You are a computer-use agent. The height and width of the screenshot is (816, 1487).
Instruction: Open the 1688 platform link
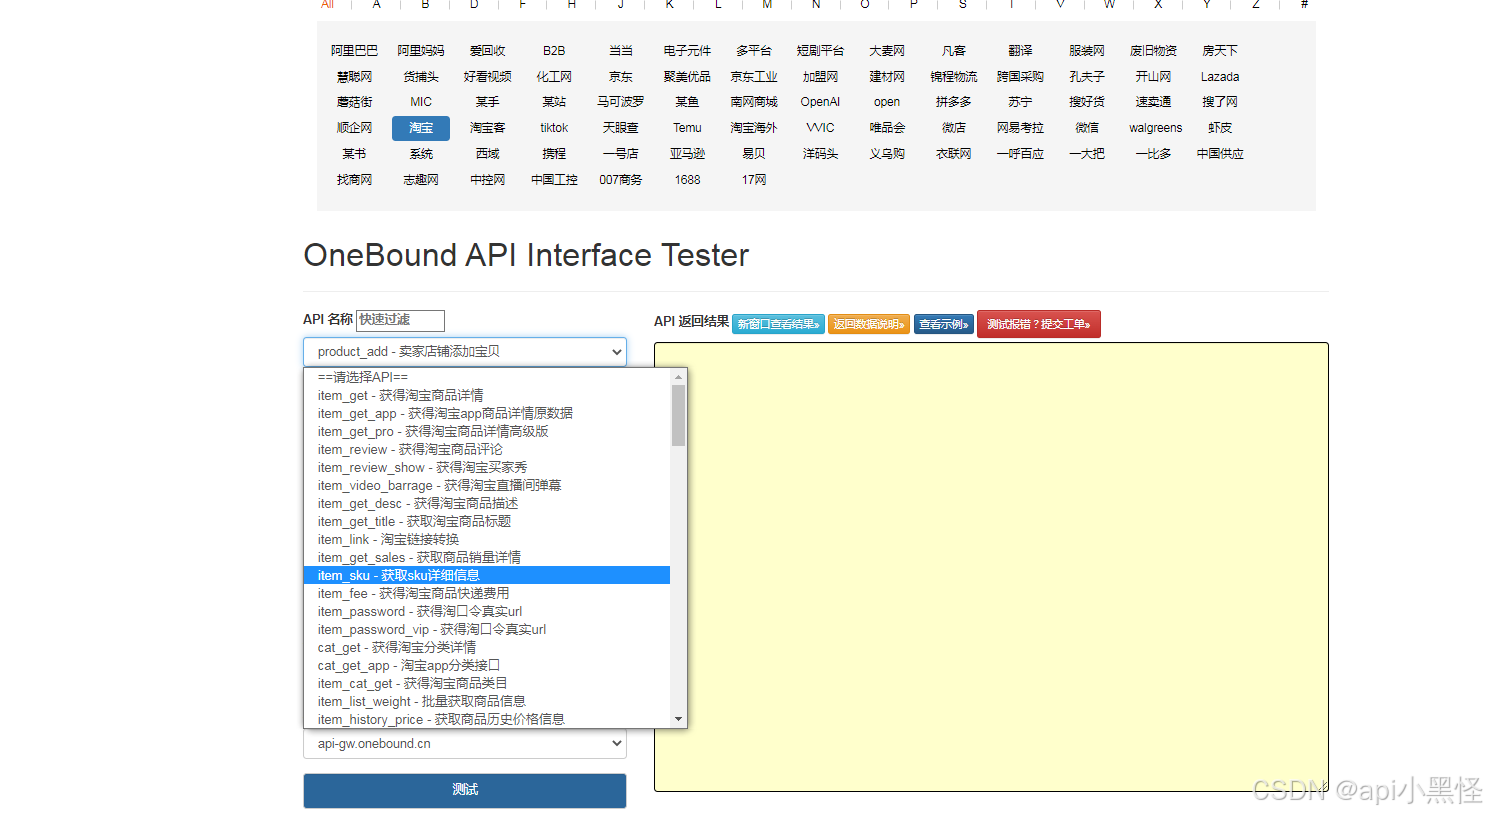pos(687,180)
